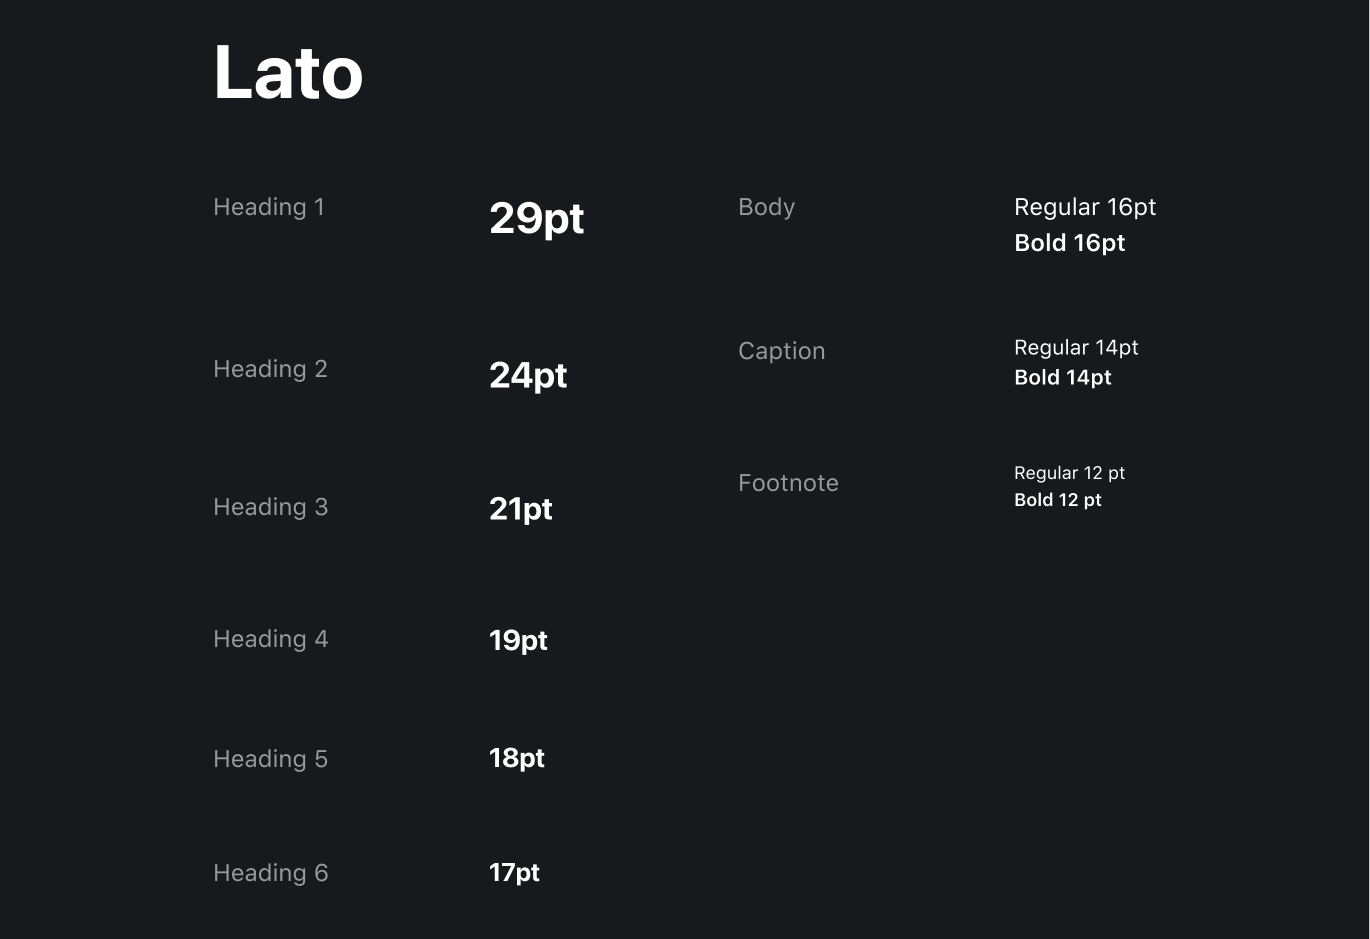Select the Footnote style label
This screenshot has width=1370, height=939.
click(x=788, y=483)
